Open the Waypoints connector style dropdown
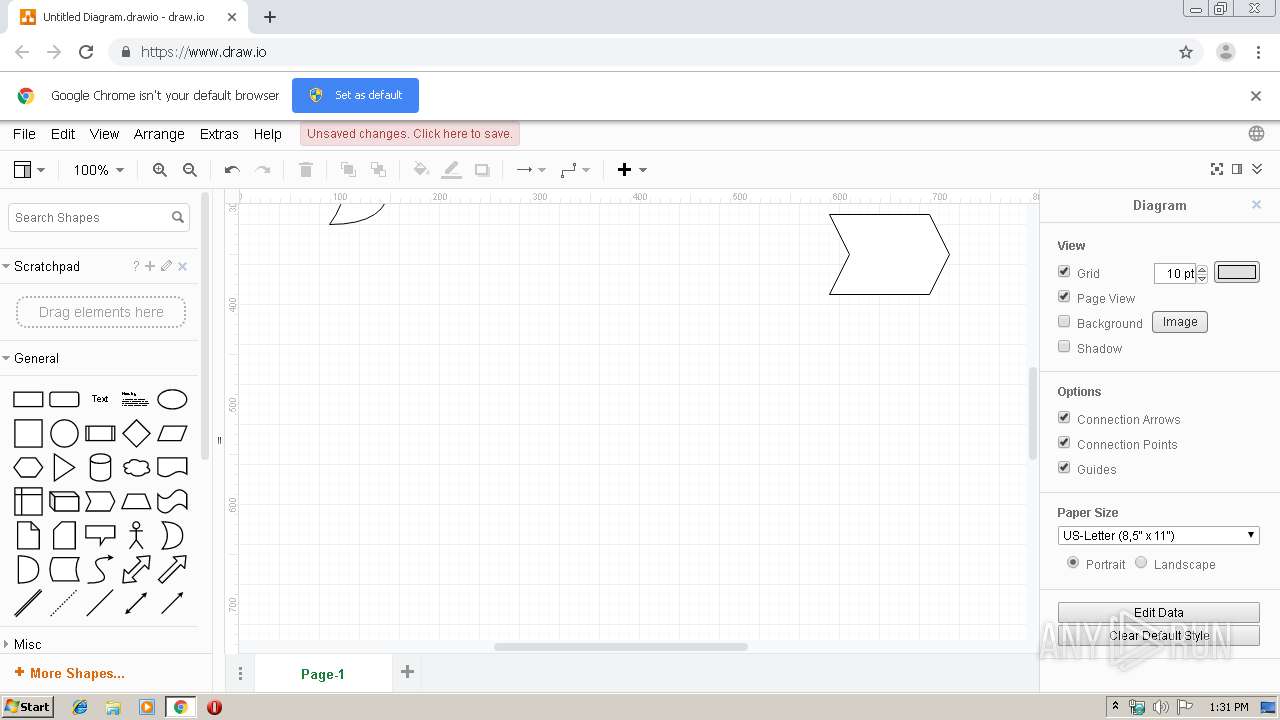1280x720 pixels. [575, 170]
